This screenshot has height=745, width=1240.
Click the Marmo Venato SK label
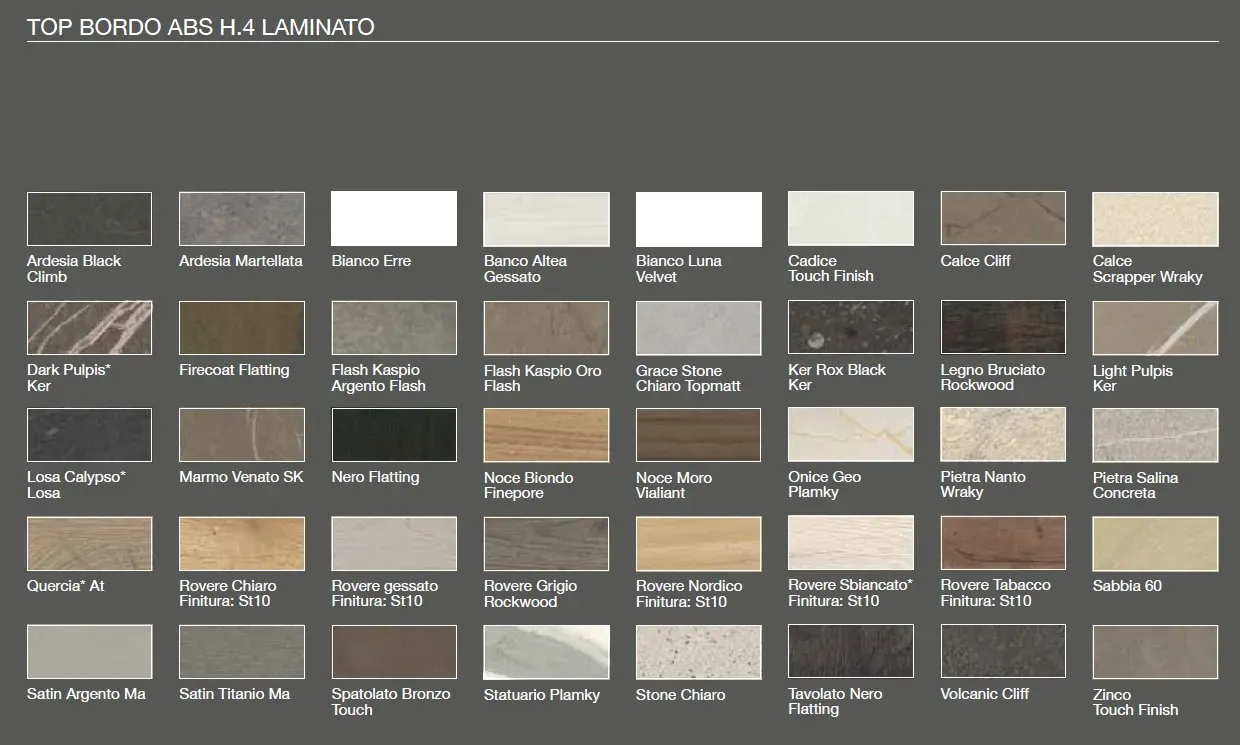pyautogui.click(x=241, y=477)
